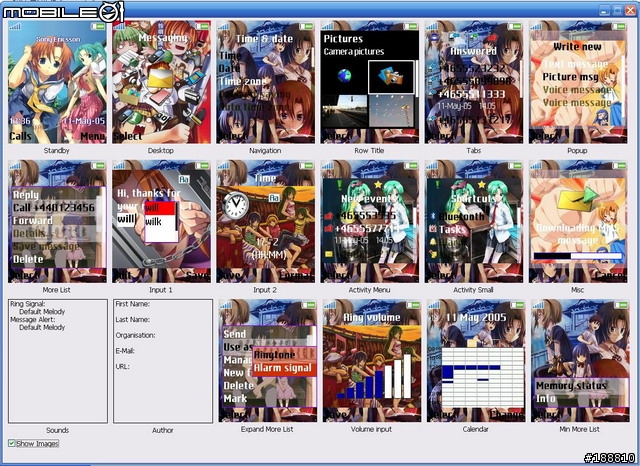Click 'Mark' in Expand More List preview

235,399
